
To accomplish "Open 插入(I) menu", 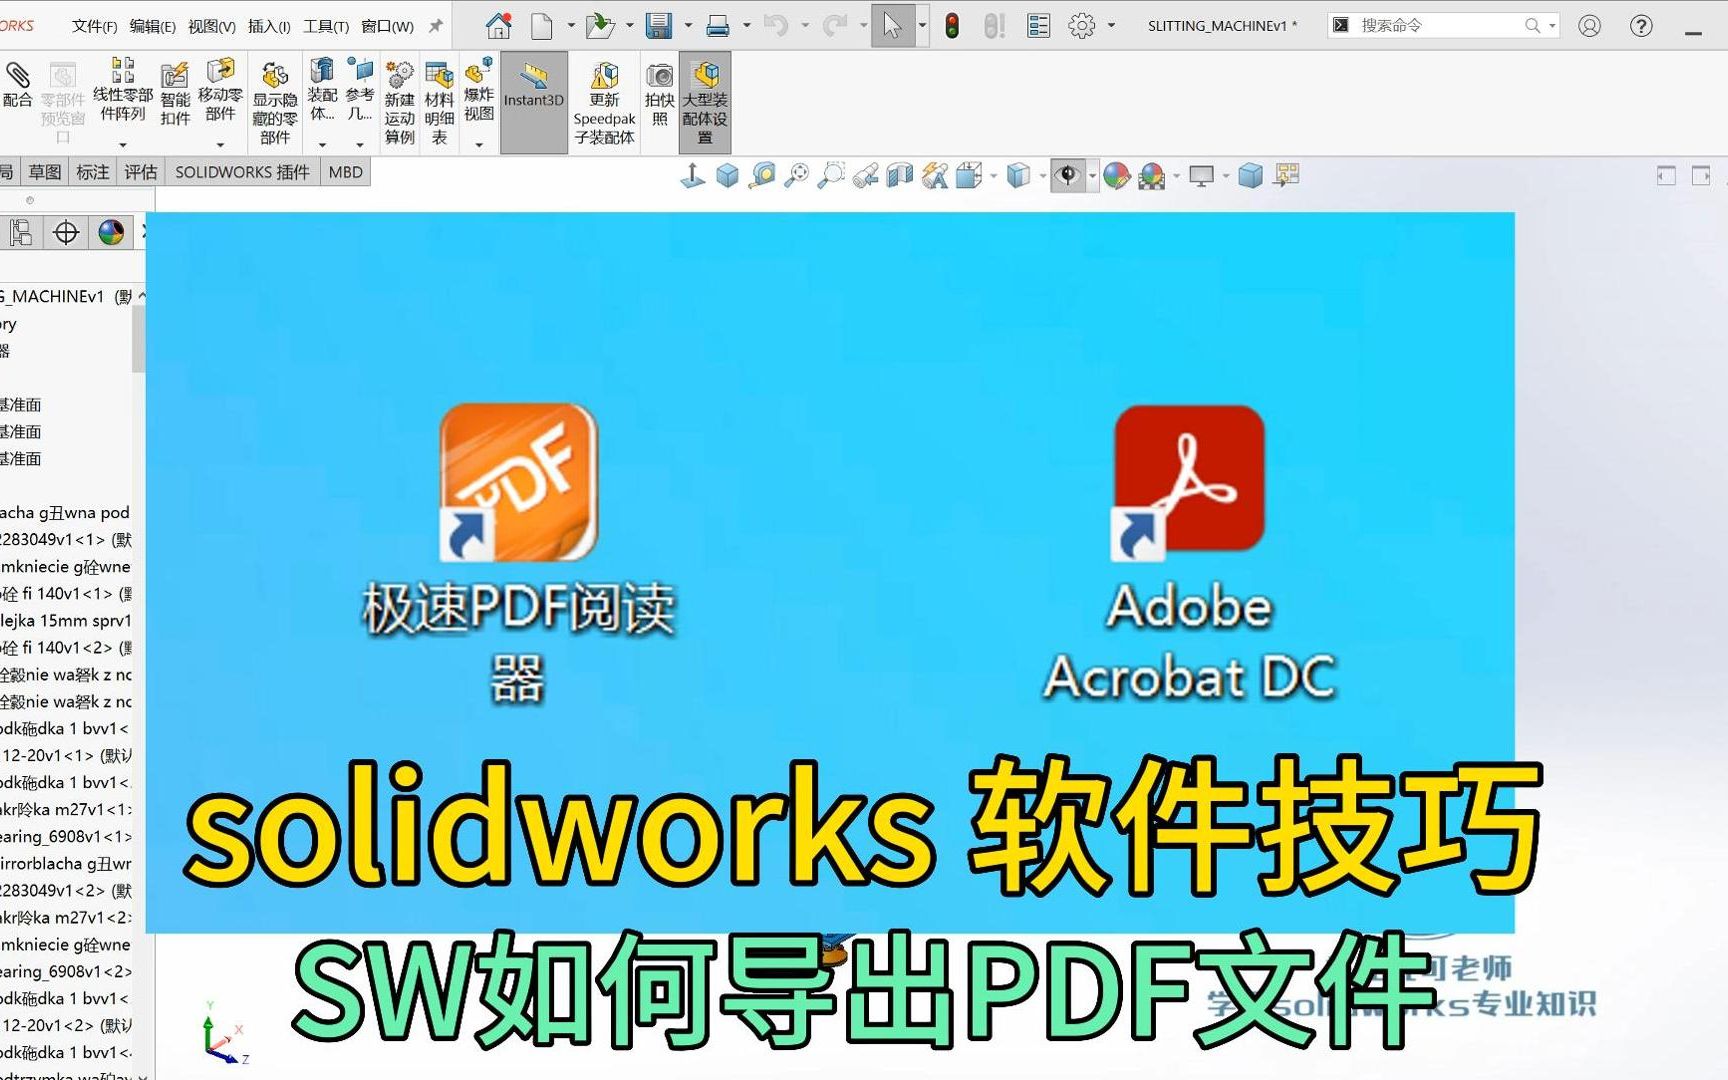I will click(269, 26).
